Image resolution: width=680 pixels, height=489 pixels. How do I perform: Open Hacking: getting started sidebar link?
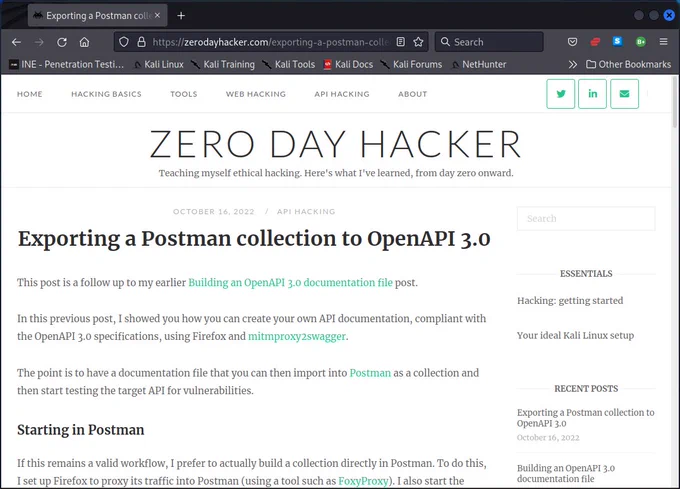tap(570, 300)
